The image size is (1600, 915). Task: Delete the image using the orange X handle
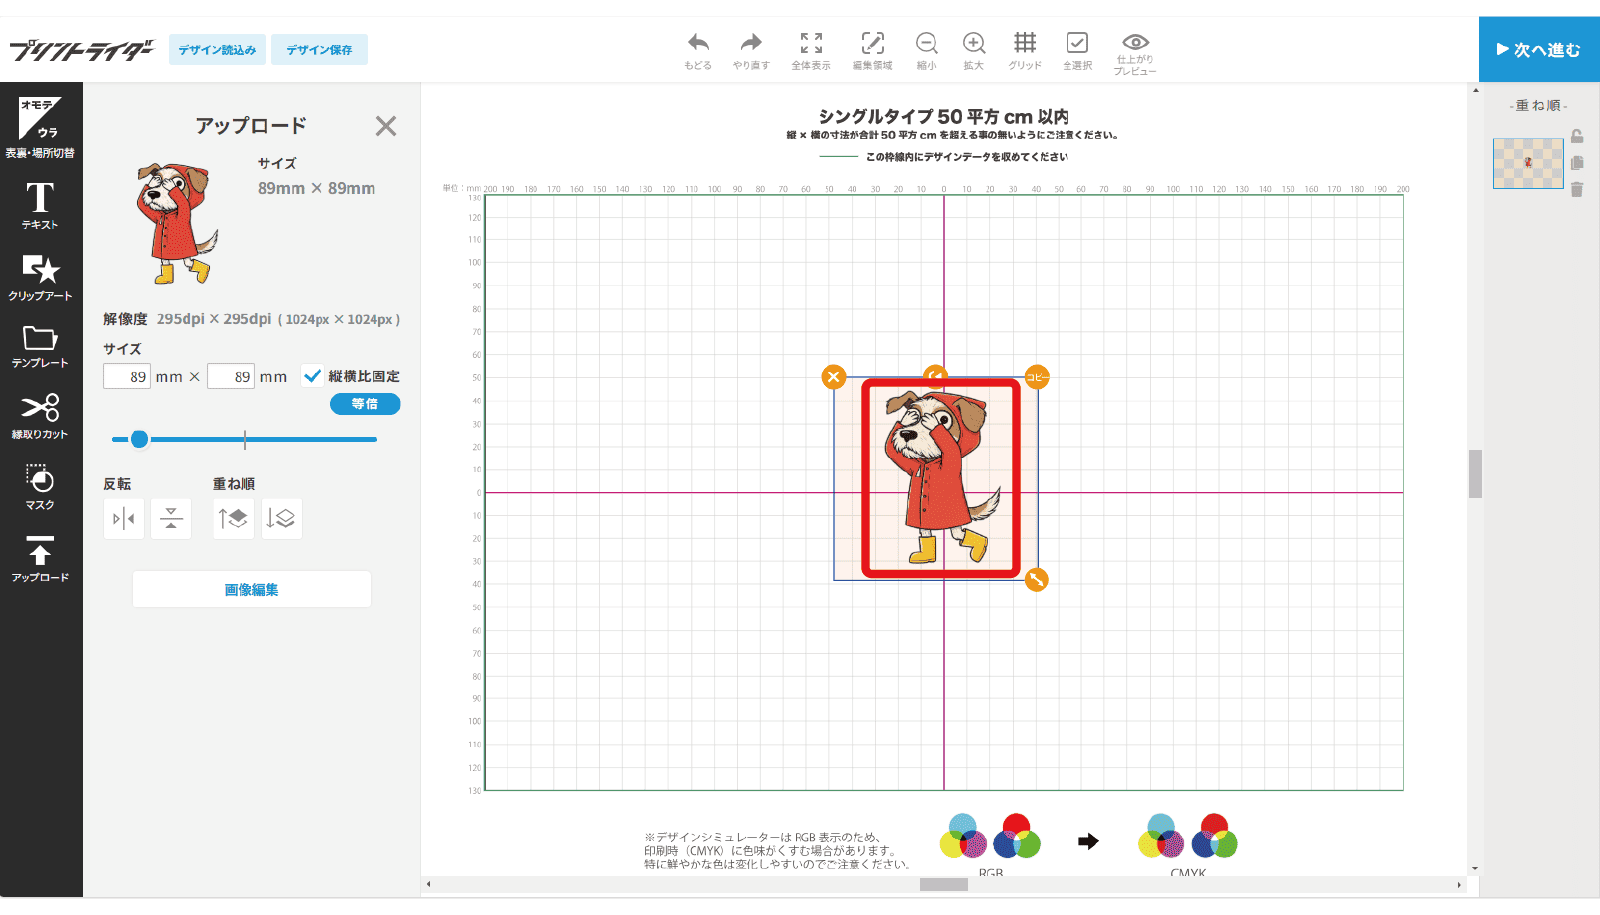(x=833, y=377)
